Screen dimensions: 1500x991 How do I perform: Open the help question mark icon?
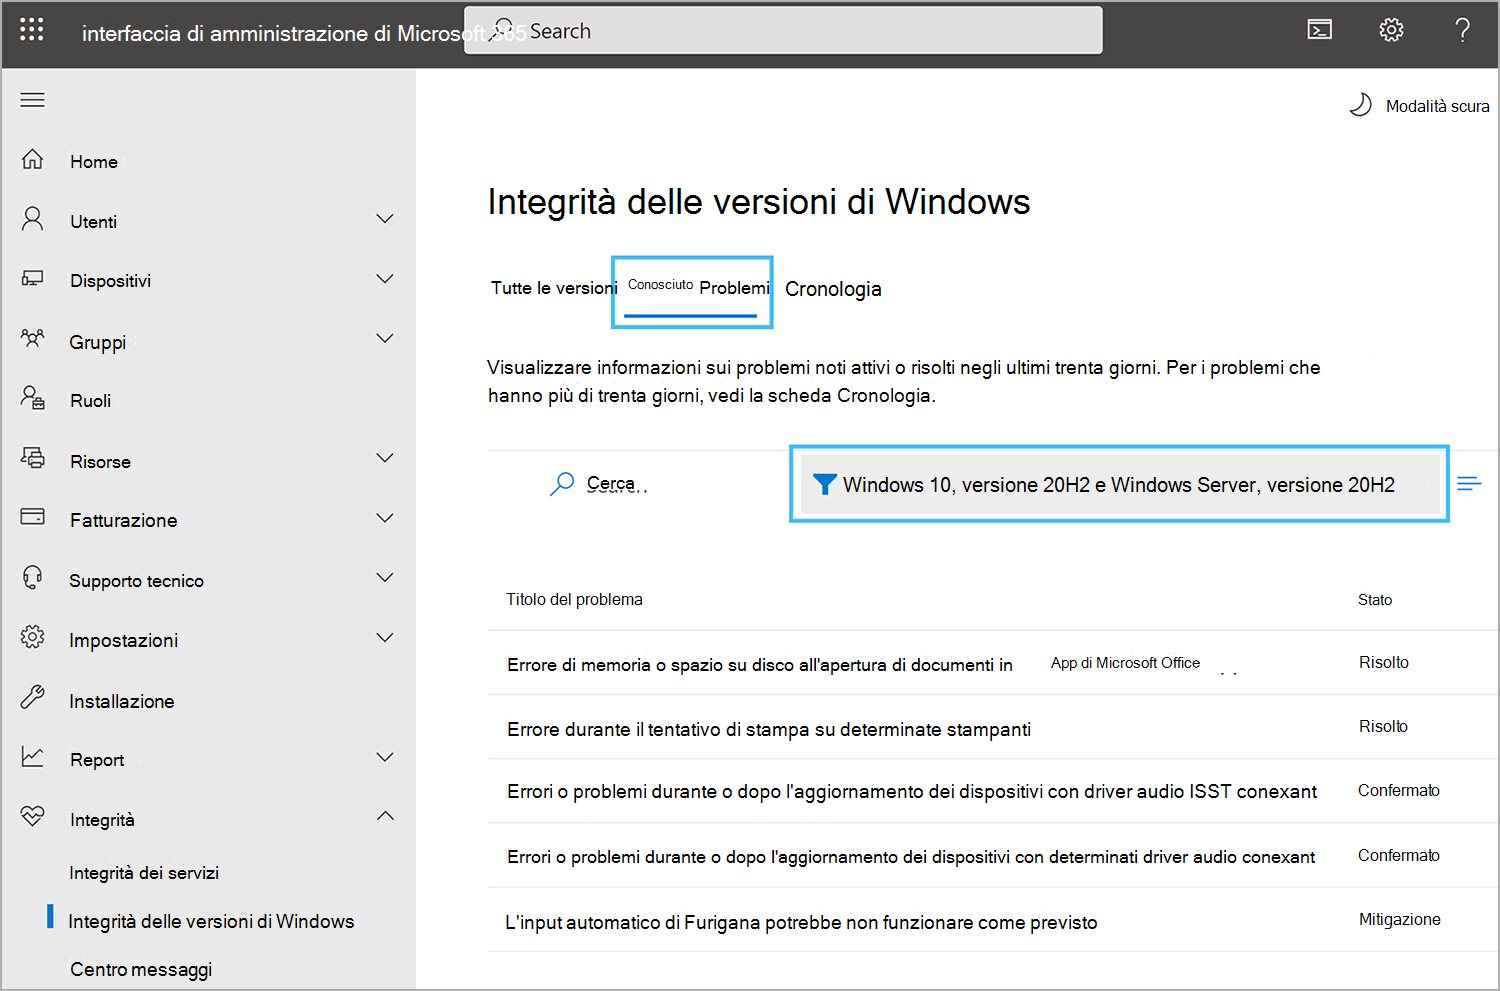1462,30
